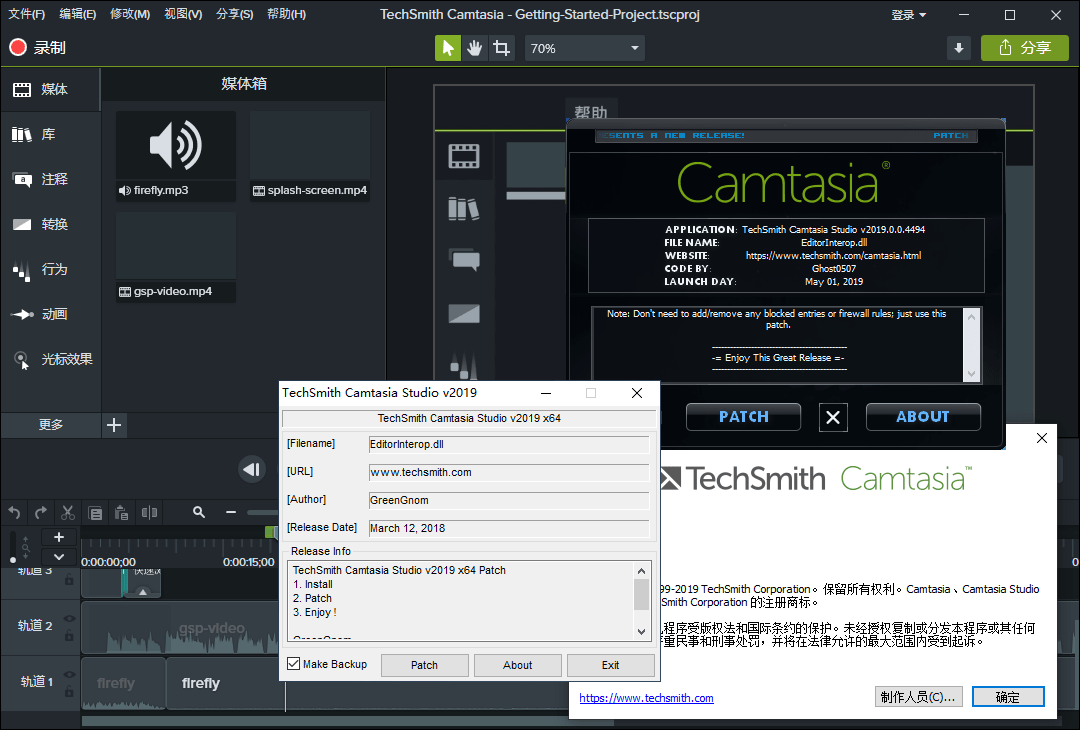Click the 制作人员(C)... credits button

point(918,697)
